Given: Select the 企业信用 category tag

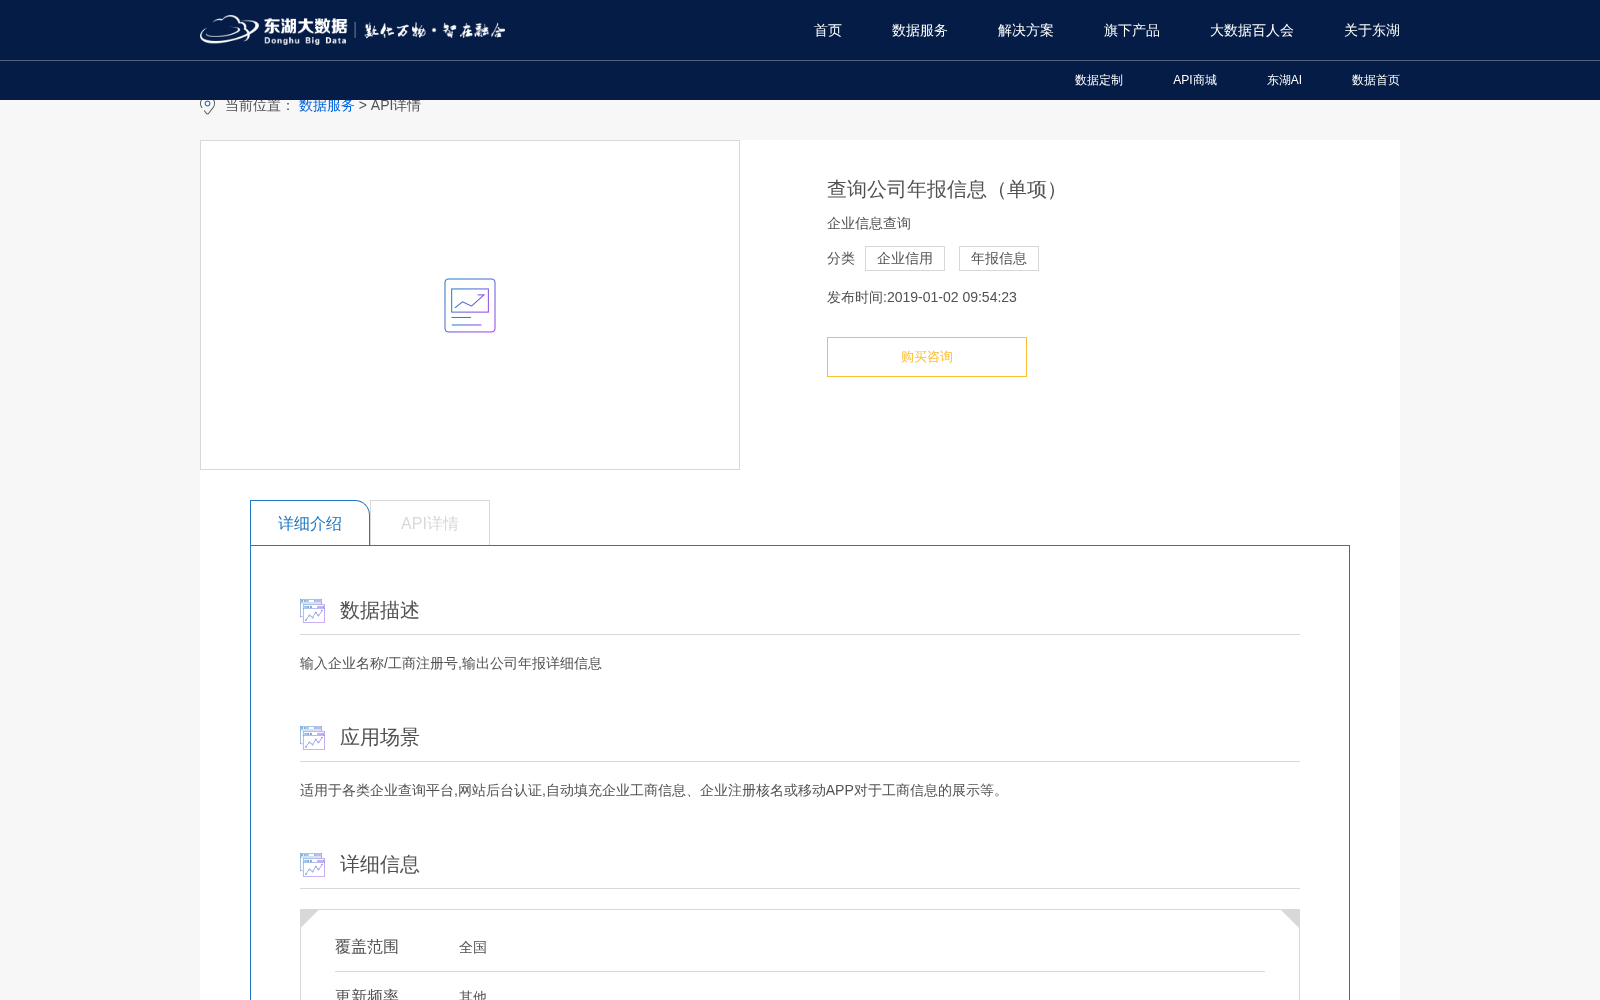Looking at the screenshot, I should click(x=905, y=258).
